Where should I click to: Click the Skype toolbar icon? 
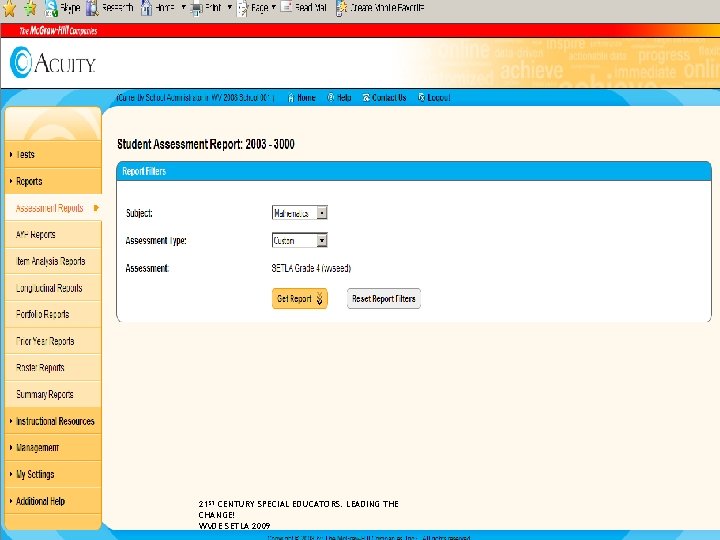(51, 8)
